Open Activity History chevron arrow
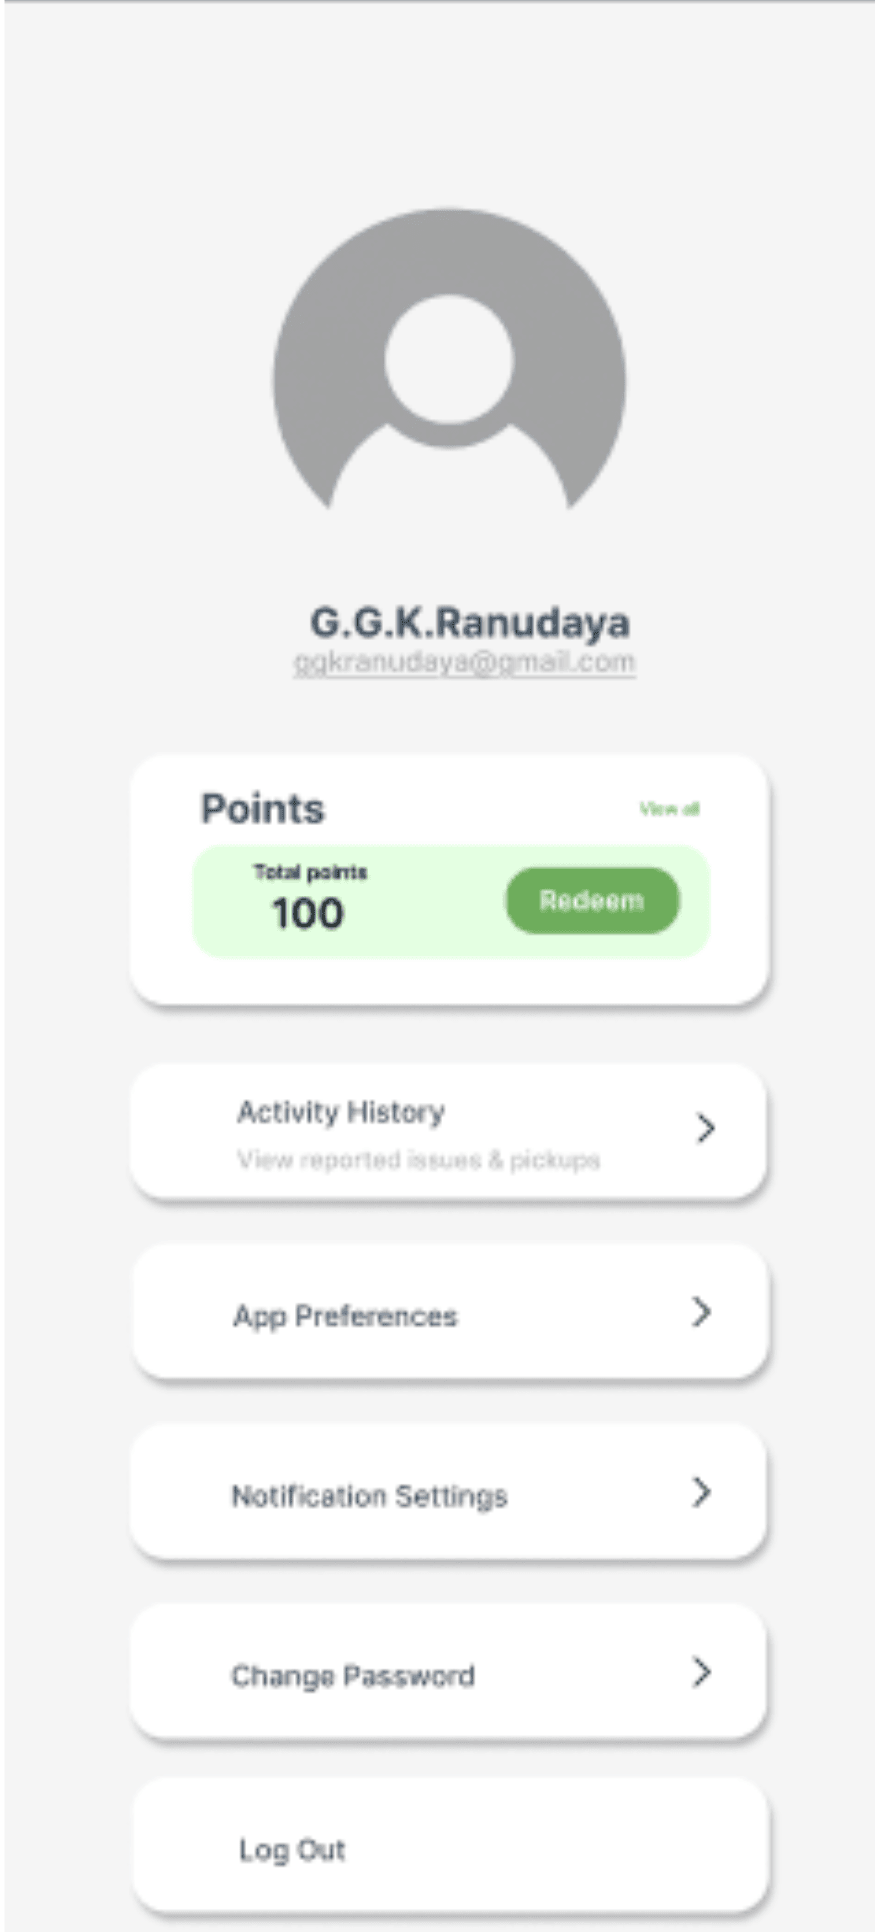This screenshot has height=1932, width=875. (x=706, y=1129)
